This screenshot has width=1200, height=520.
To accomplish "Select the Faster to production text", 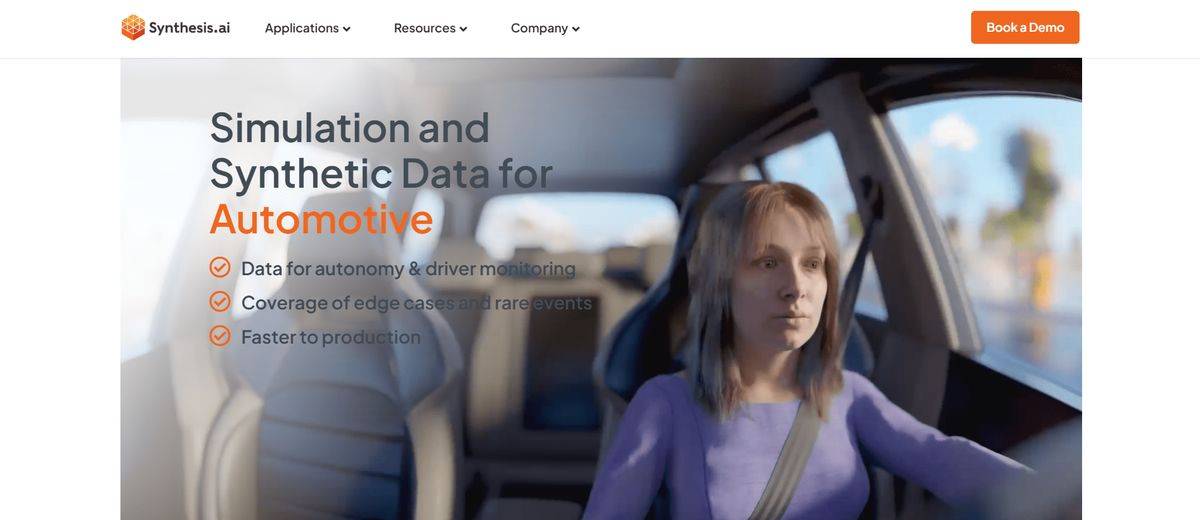I will click(x=331, y=337).
